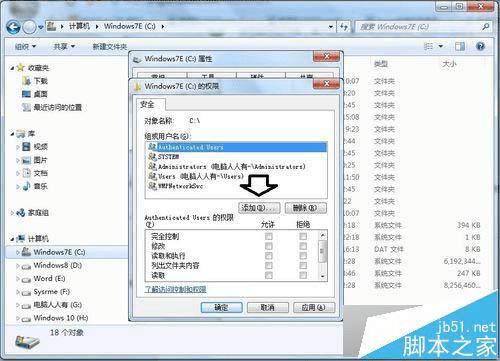Check 拒绝 for 完全控制

303,236
